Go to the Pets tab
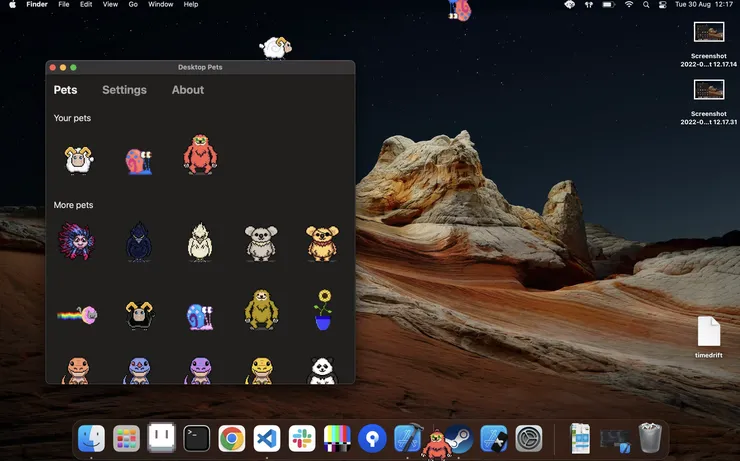This screenshot has width=740, height=461. coord(65,90)
